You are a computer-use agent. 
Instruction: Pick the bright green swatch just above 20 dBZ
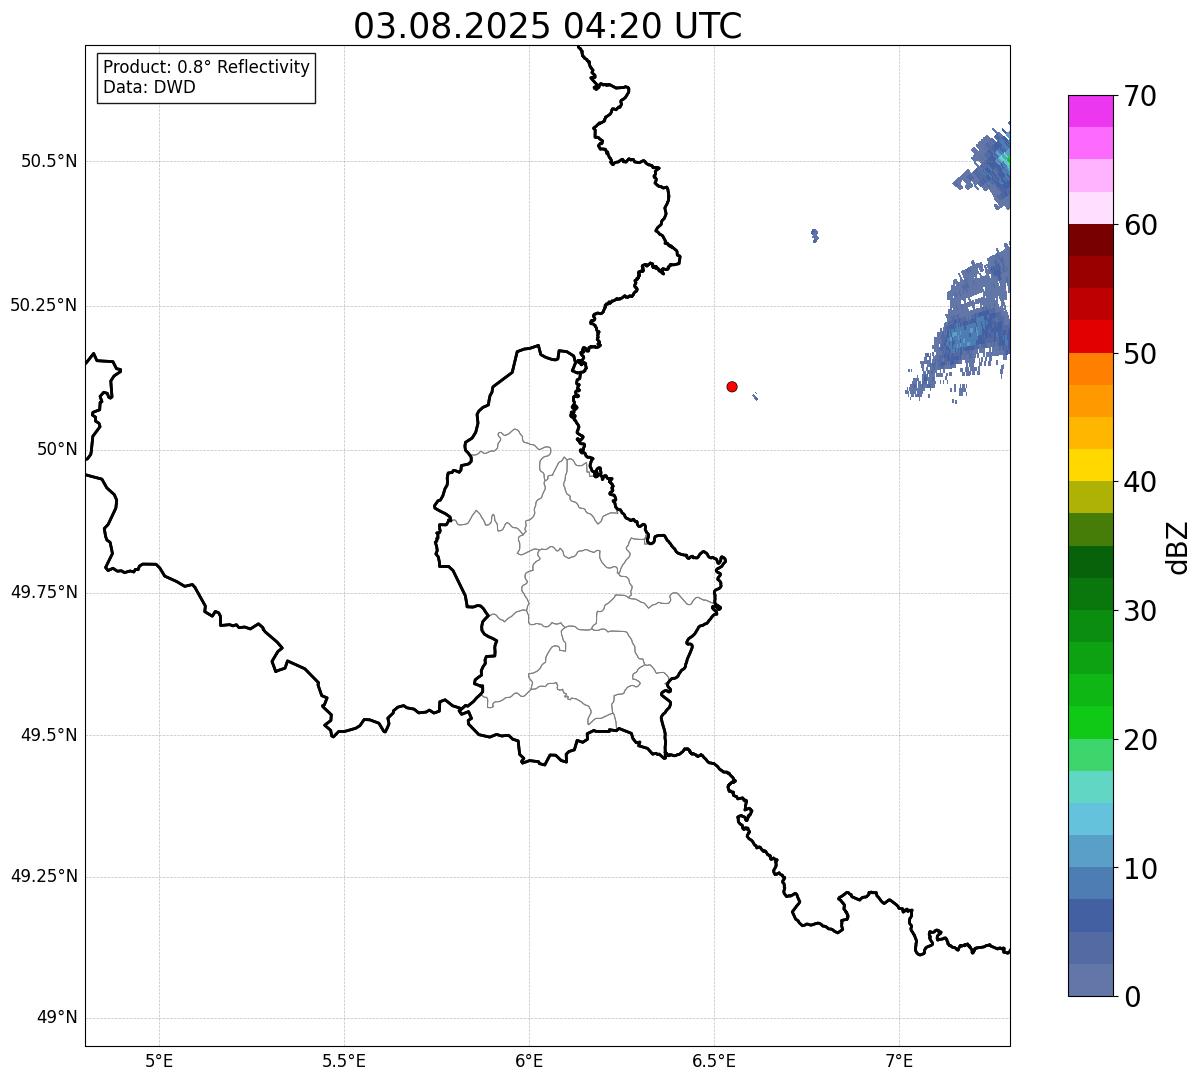[x=1090, y=723]
